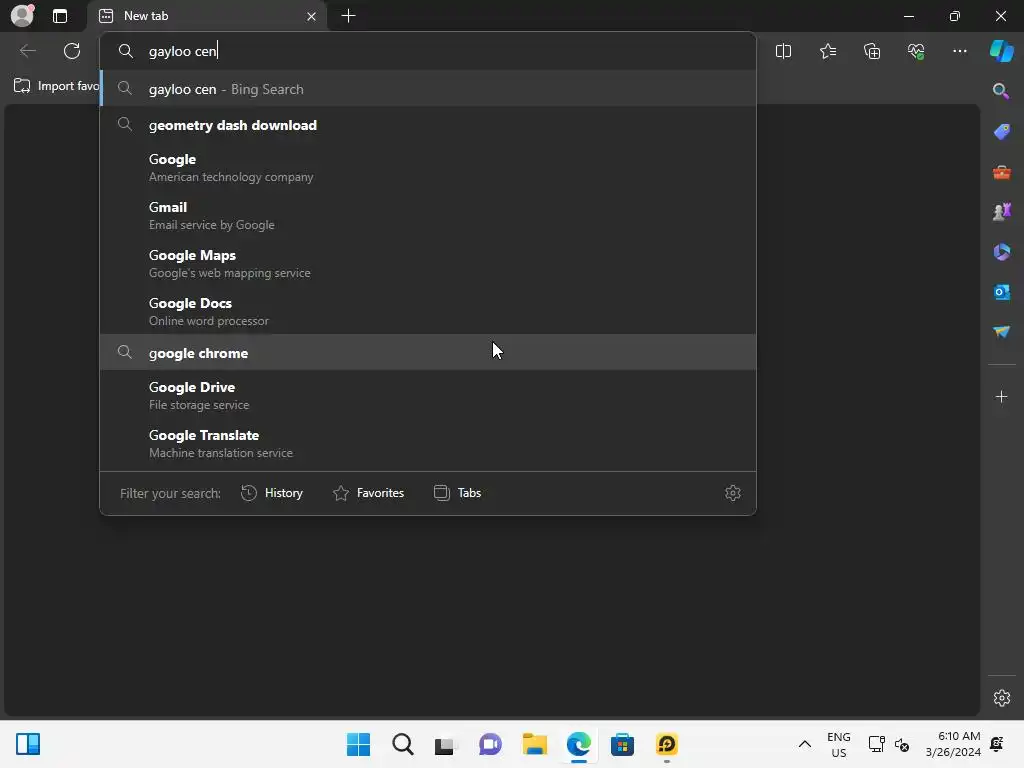This screenshot has width=1024, height=768.
Task: Select geometry dash download suggestion
Action: click(x=428, y=125)
